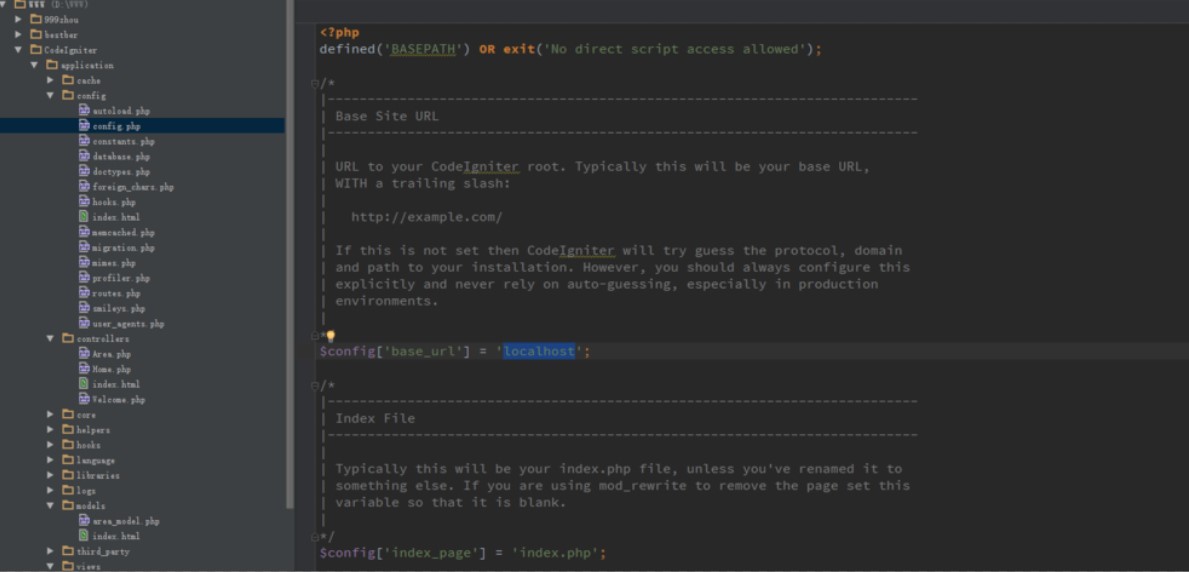The width and height of the screenshot is (1189, 572).
Task: Open constants.php from the config folder
Action: click(123, 141)
